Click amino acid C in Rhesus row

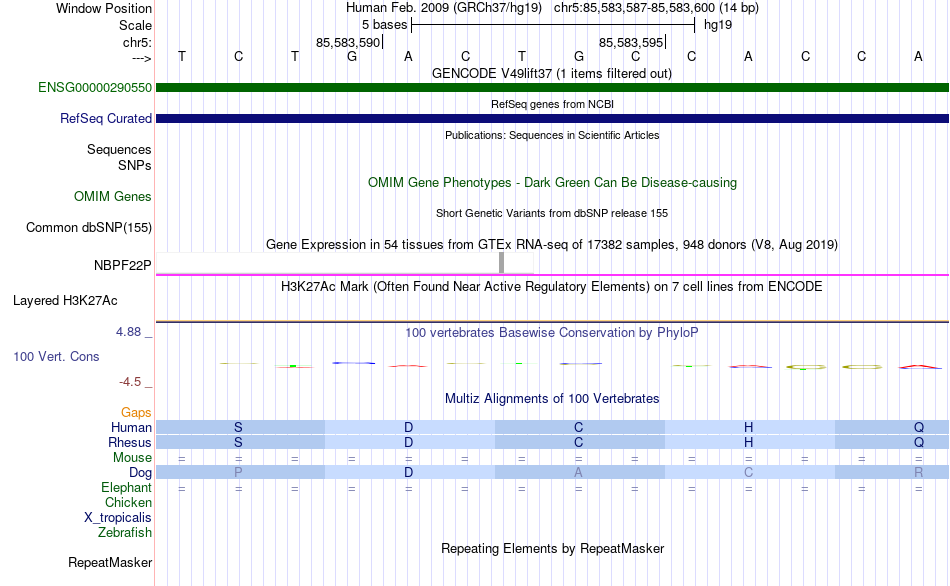tap(579, 442)
